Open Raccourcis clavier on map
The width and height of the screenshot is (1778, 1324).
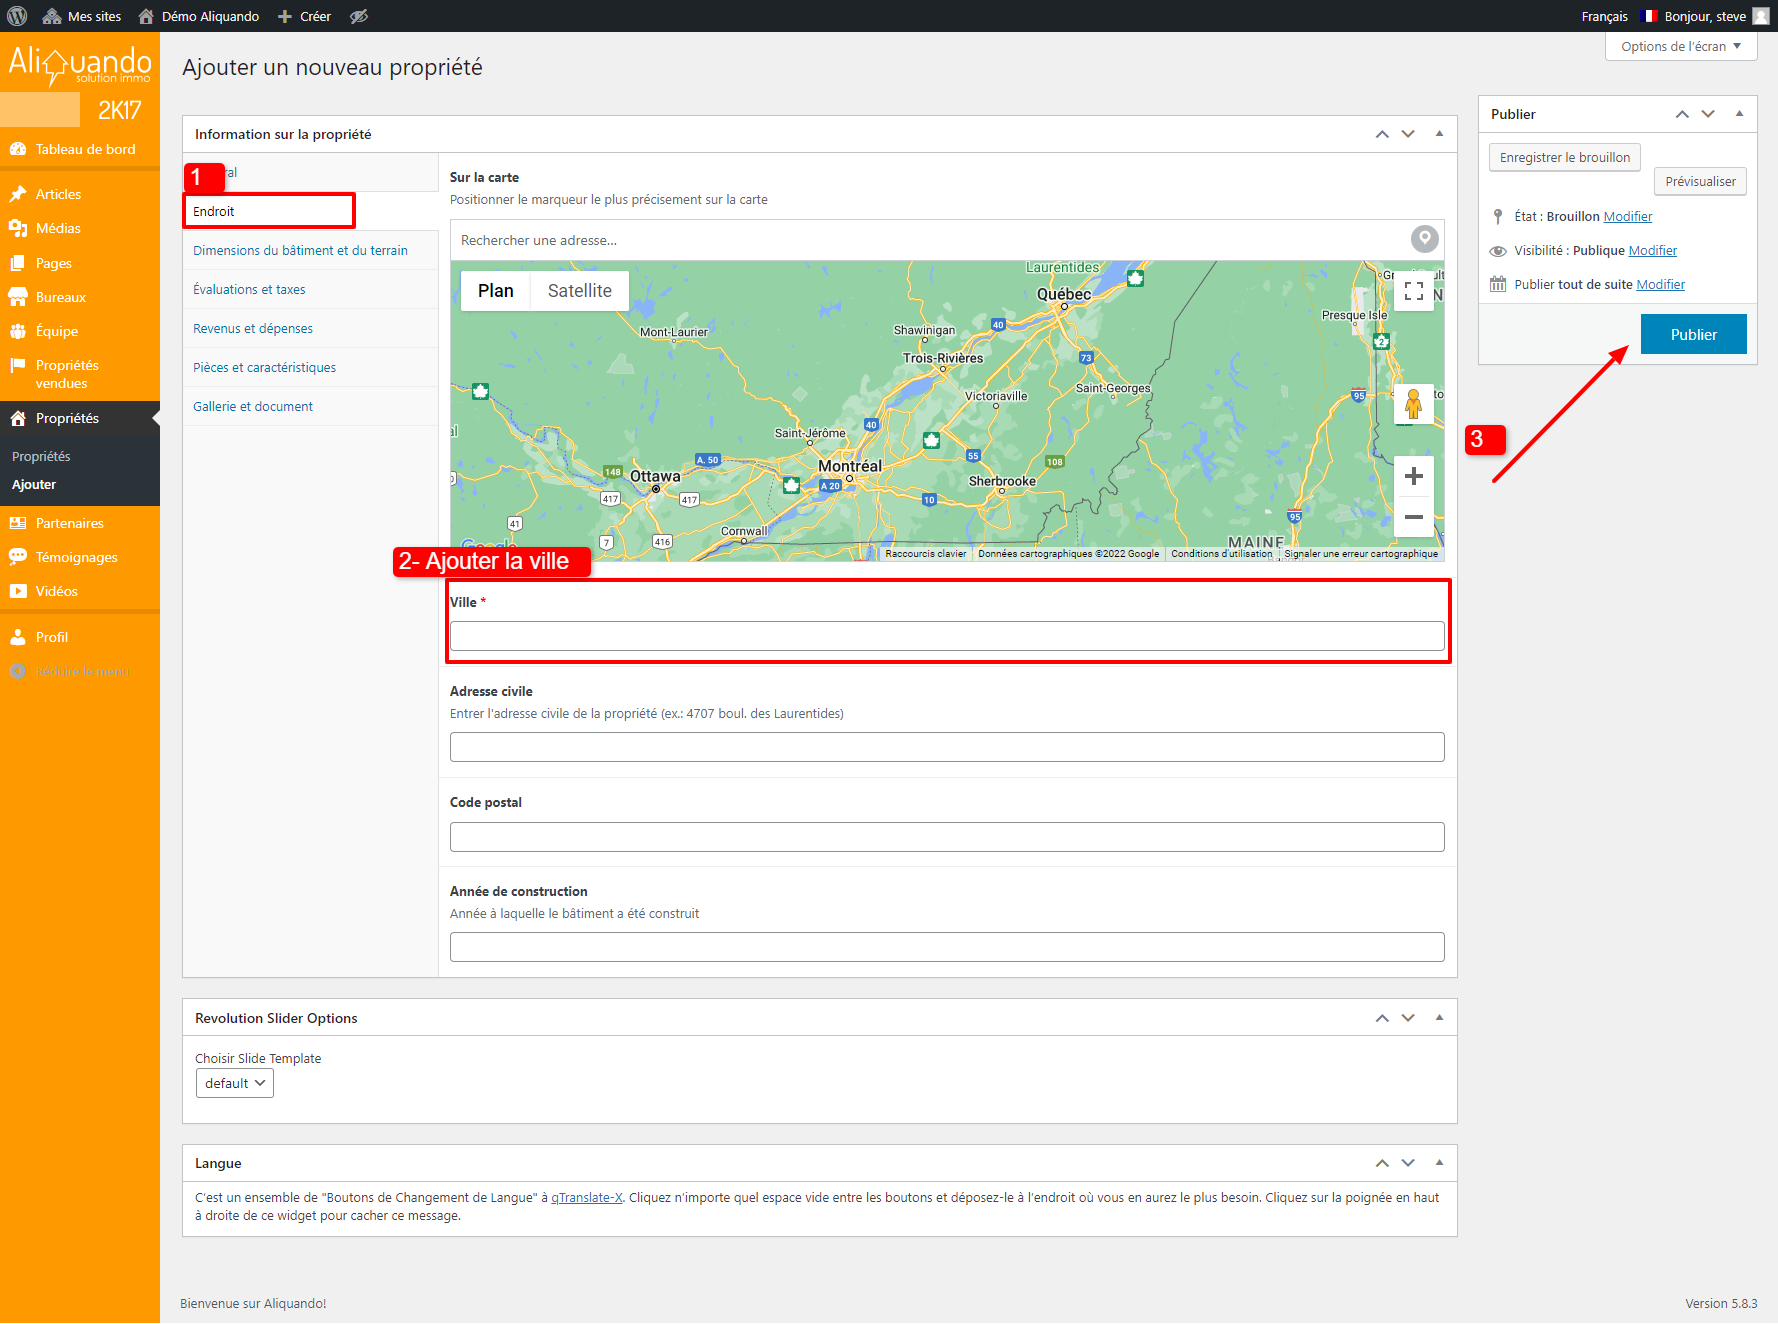tap(925, 553)
